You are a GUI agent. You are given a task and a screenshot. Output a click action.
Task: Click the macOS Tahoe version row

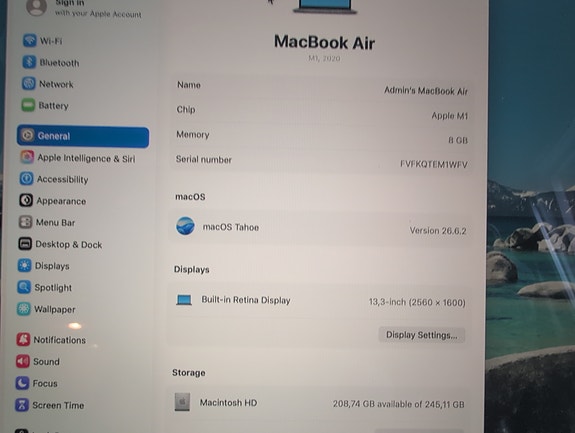coord(320,228)
